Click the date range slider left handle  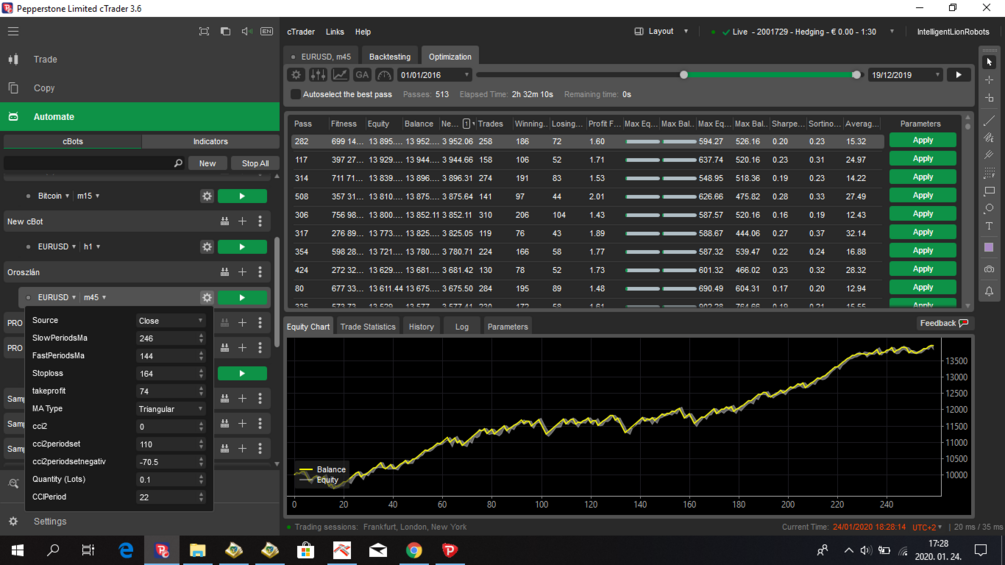coord(684,75)
